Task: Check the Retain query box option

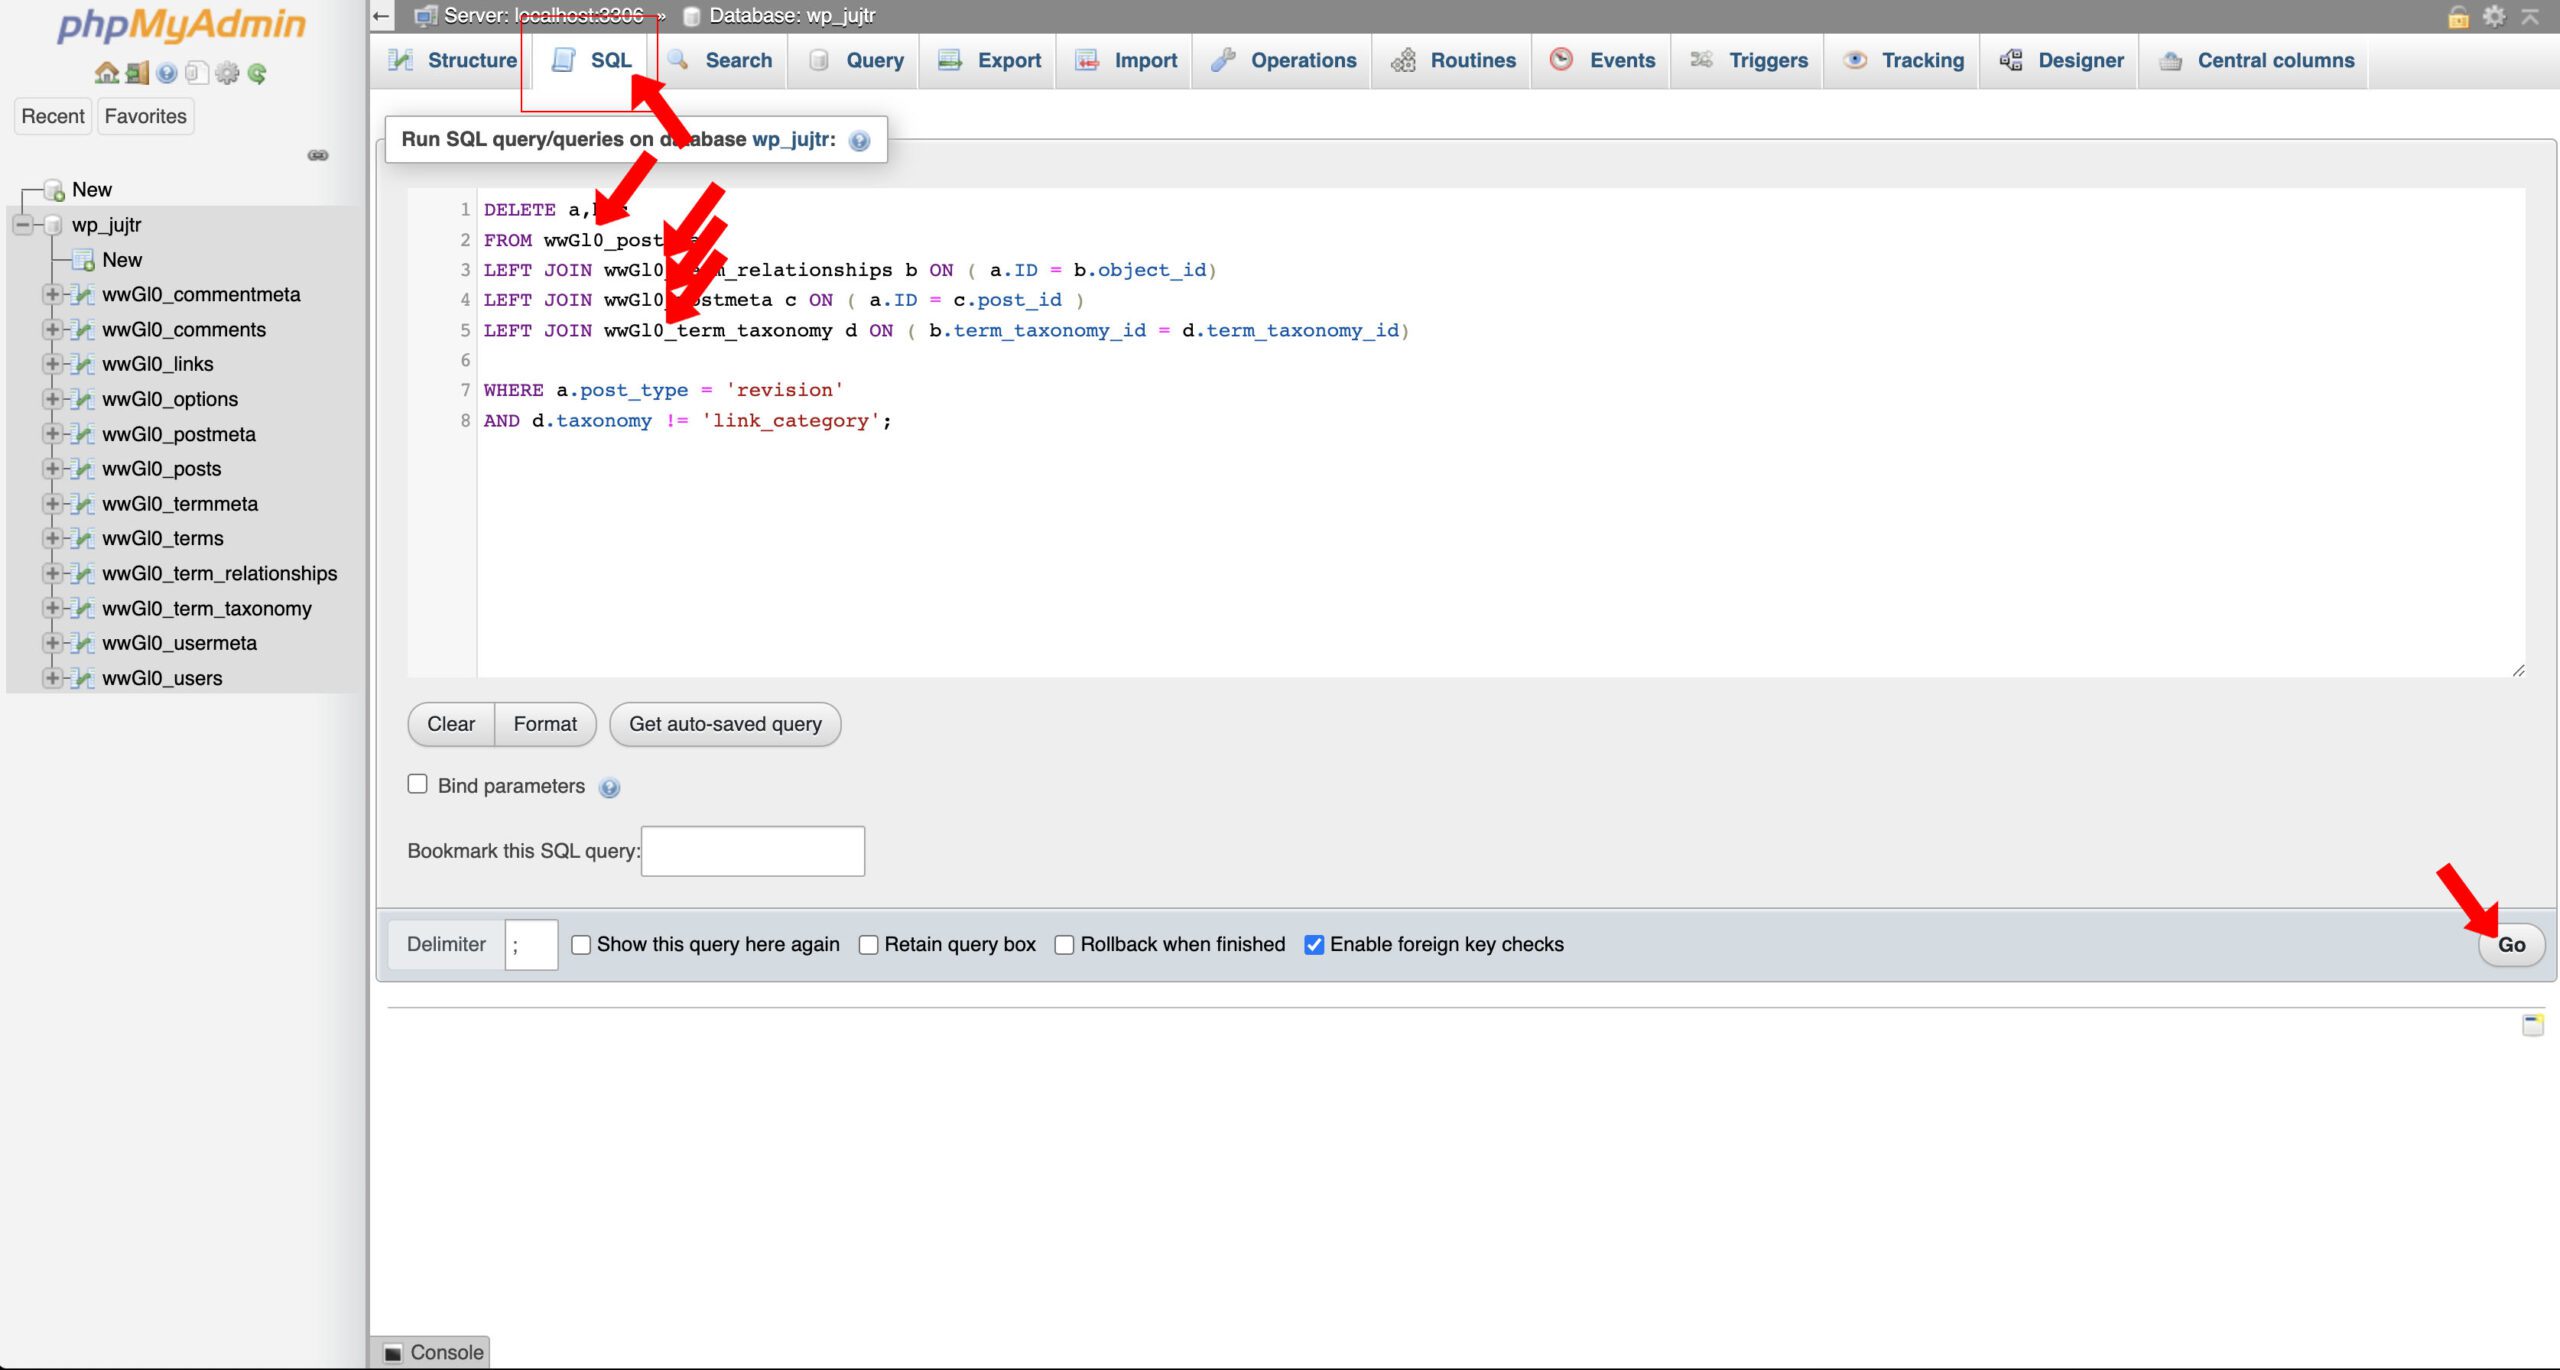Action: click(x=869, y=945)
